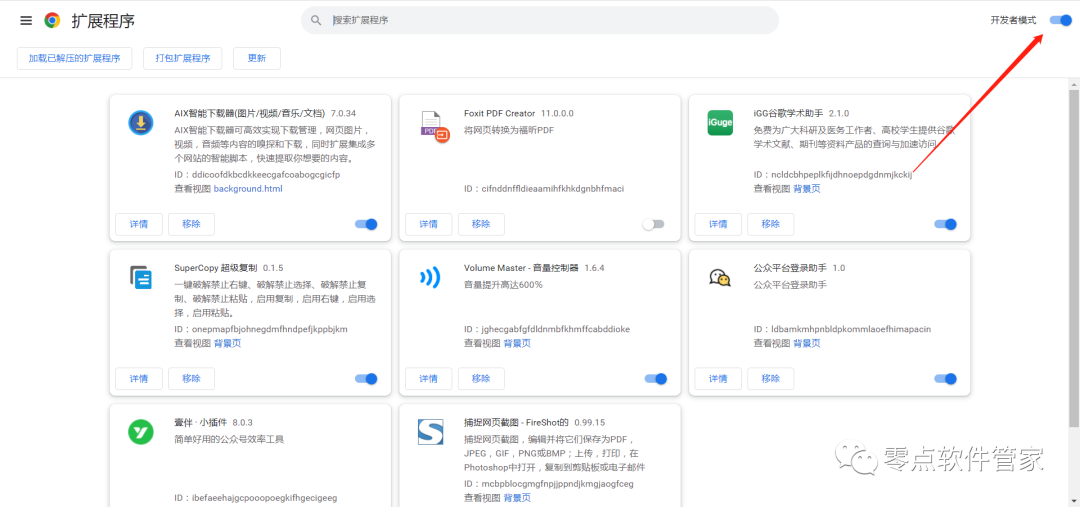
Task: Click FireShot ID mcbpblocgmgfnpjjpndjkmgjaogfceg
Action: click(558, 484)
